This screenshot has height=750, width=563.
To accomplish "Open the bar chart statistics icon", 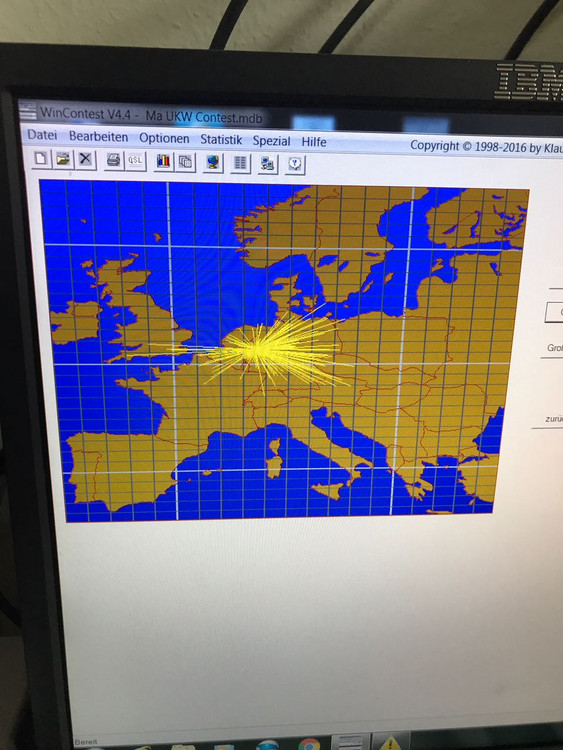I will [164, 162].
